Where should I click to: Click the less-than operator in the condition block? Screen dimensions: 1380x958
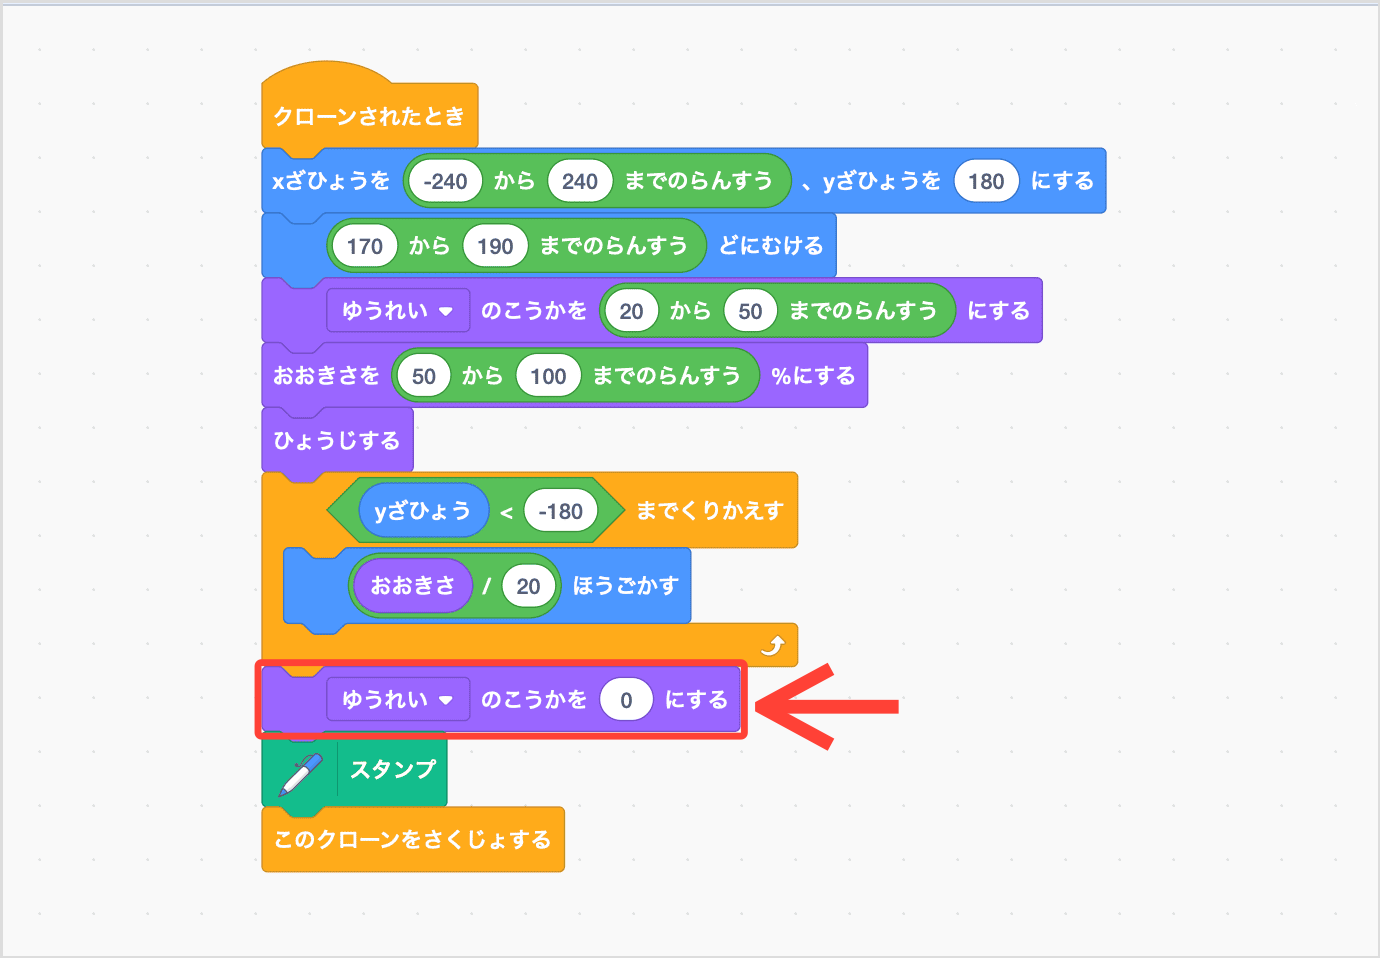click(506, 512)
